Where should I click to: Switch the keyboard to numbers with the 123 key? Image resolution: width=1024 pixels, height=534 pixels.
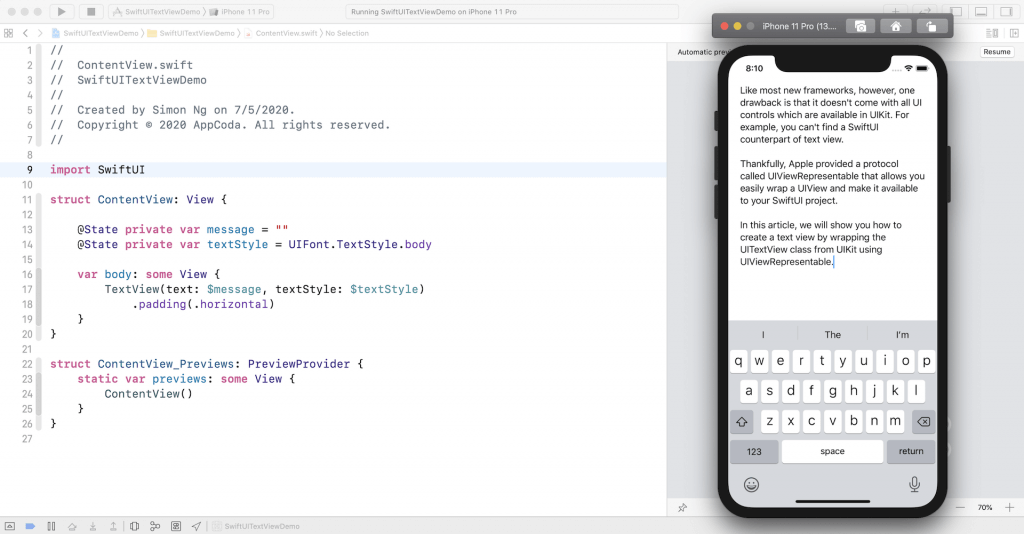[754, 452]
